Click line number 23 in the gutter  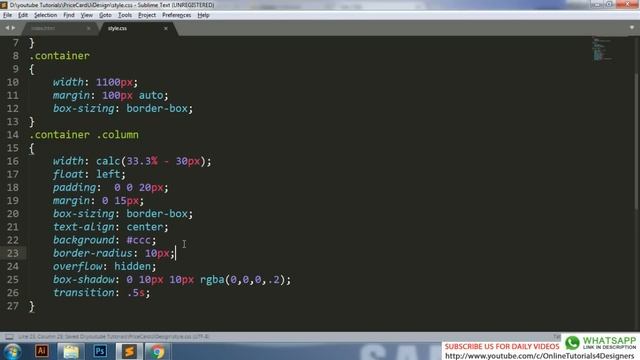coord(13,253)
